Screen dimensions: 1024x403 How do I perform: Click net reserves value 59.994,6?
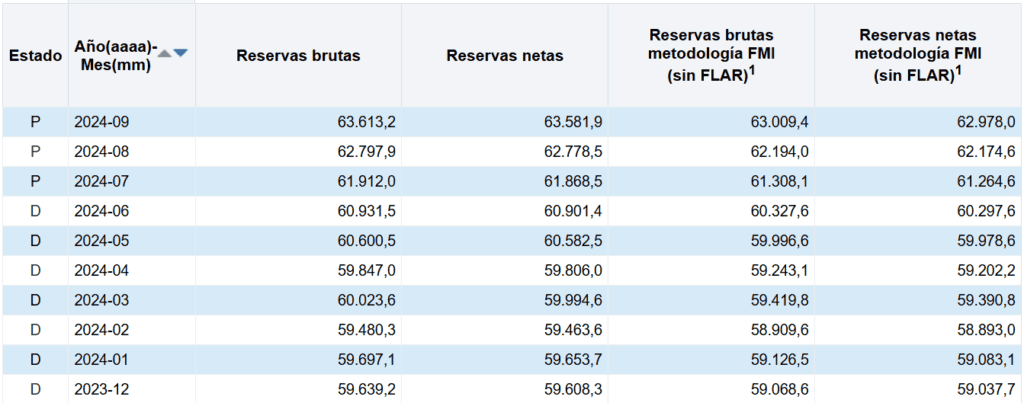573,300
